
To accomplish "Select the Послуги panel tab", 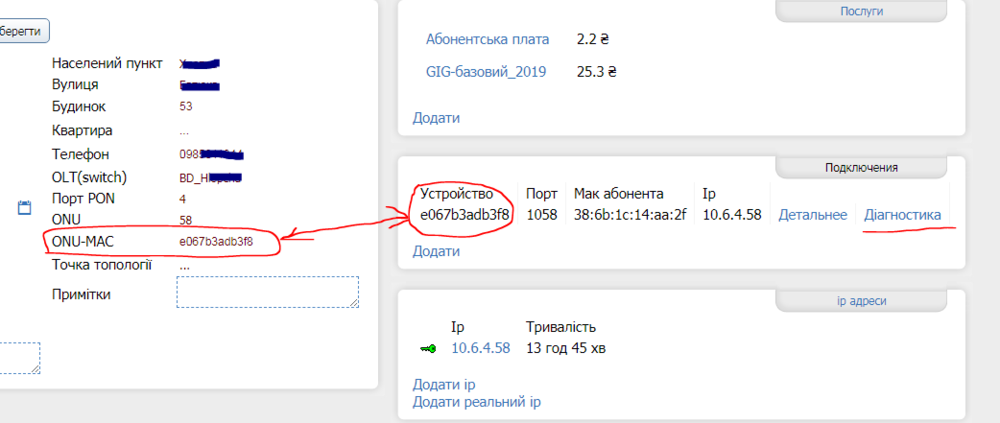I will pyautogui.click(x=861, y=11).
